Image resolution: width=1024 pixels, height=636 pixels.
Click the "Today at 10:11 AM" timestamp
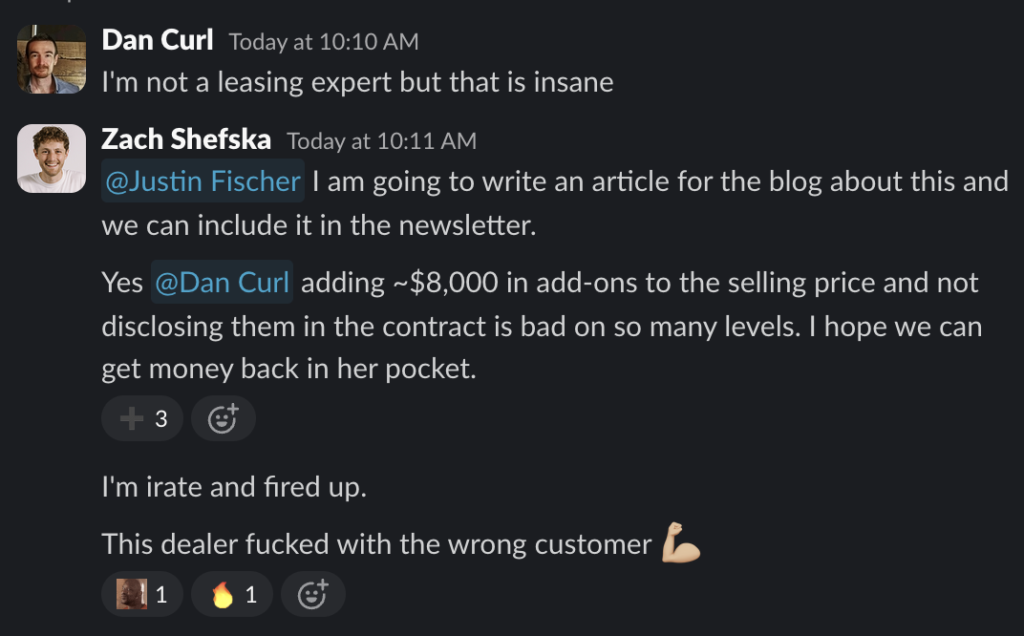point(382,142)
